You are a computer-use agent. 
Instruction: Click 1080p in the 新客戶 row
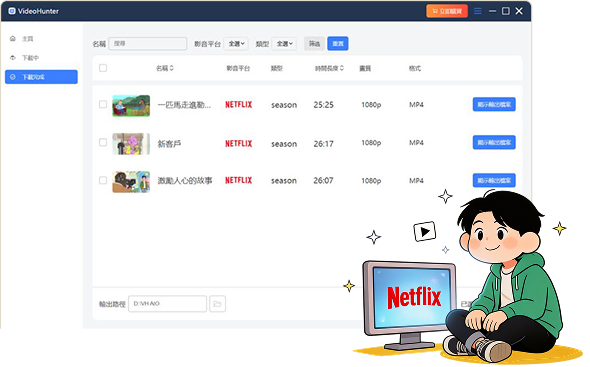pos(371,143)
